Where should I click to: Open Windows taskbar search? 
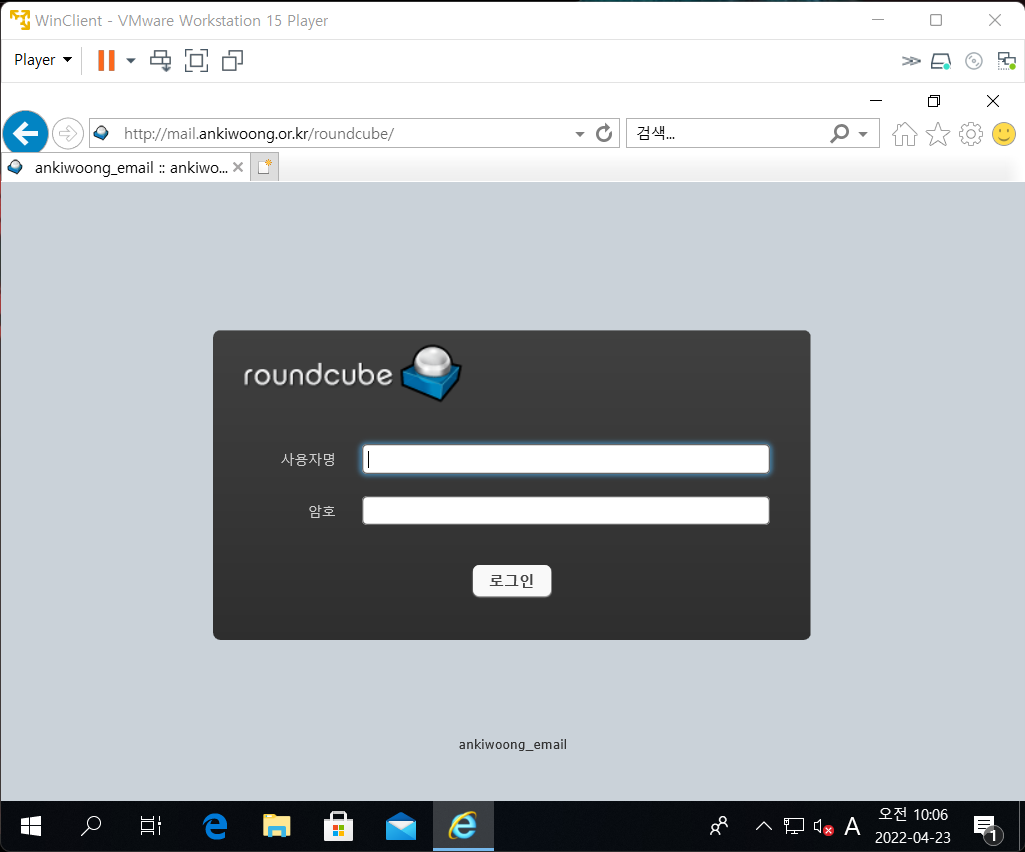point(91,826)
